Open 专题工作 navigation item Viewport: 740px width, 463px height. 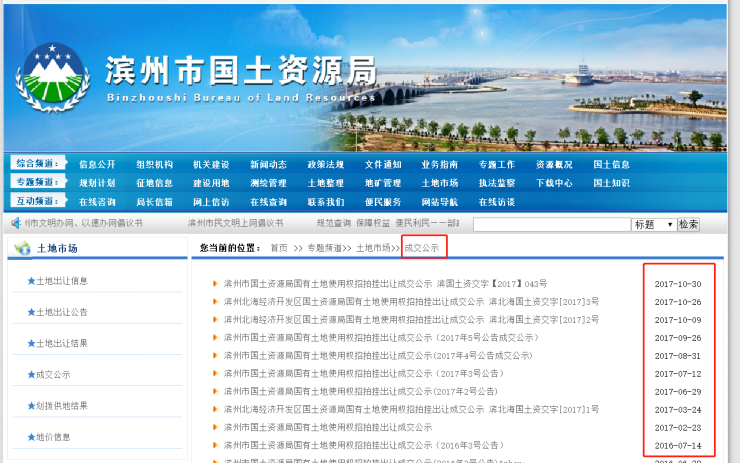pyautogui.click(x=497, y=164)
